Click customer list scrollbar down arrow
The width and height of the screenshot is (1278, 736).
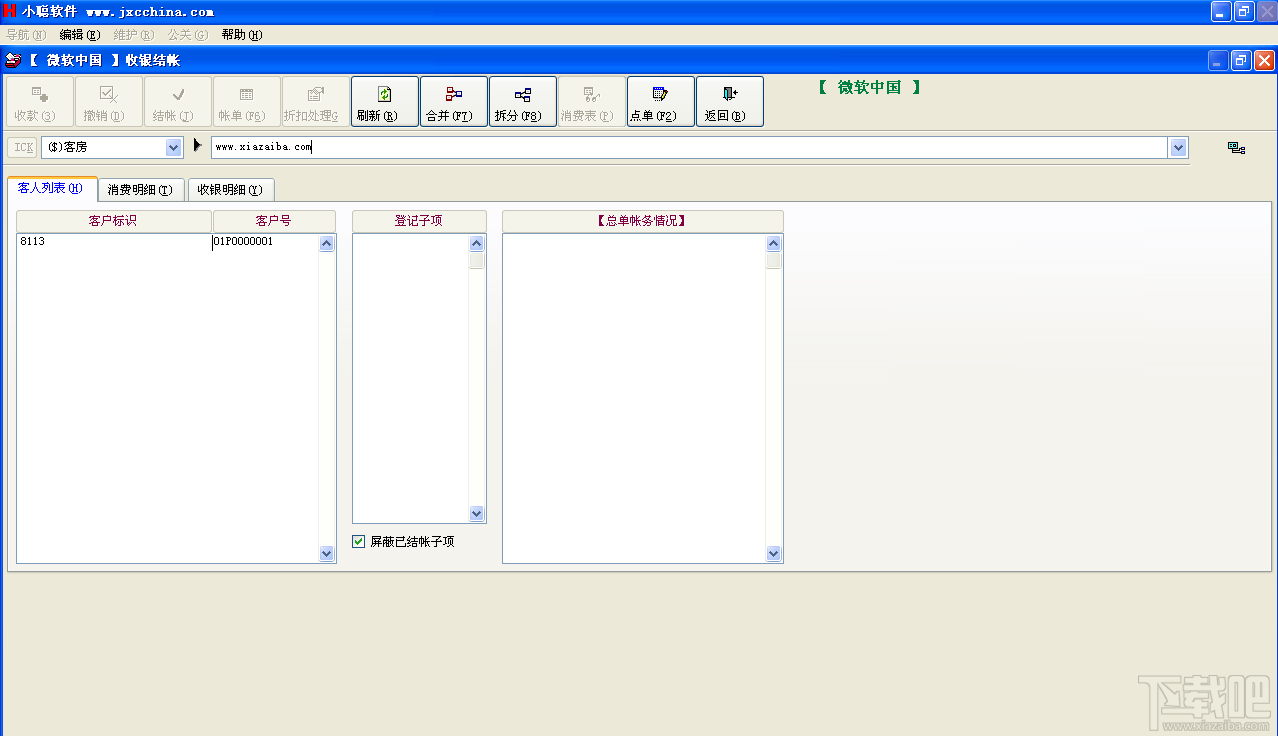[x=326, y=553]
